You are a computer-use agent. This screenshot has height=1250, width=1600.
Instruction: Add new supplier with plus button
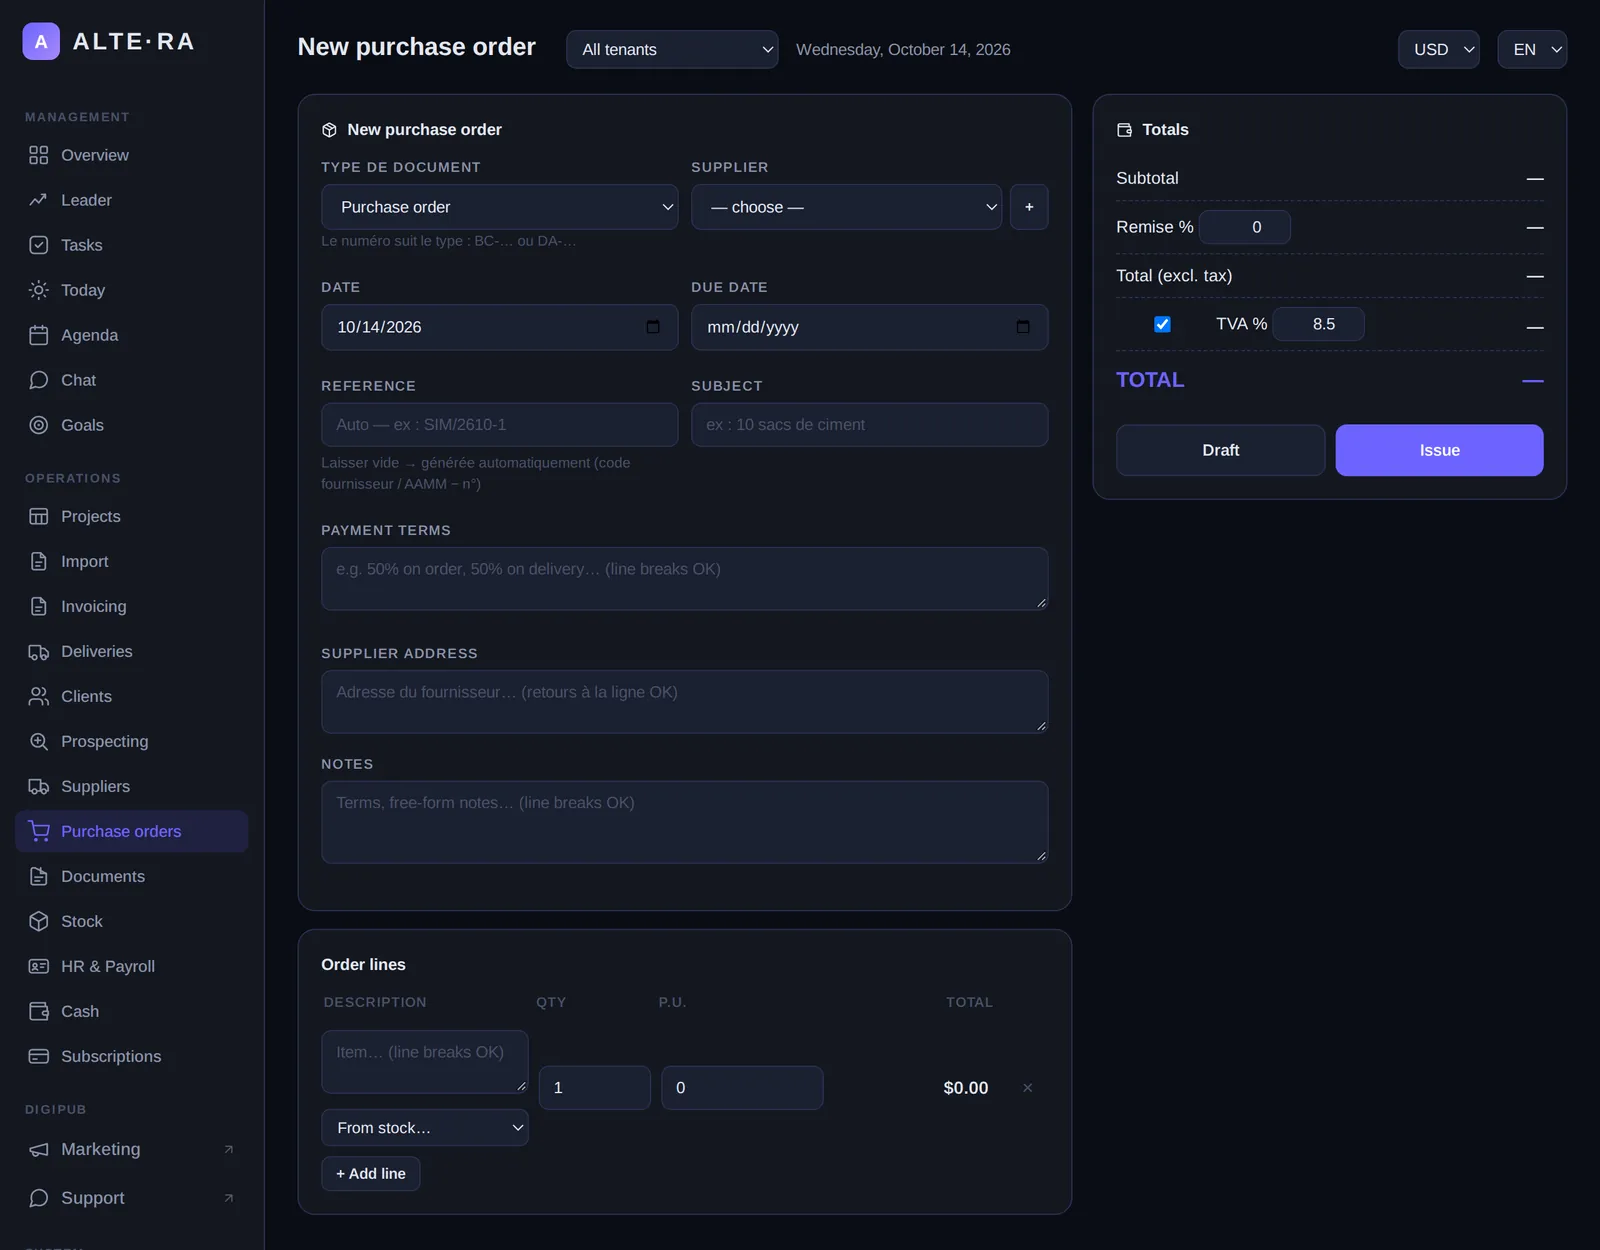click(x=1029, y=207)
